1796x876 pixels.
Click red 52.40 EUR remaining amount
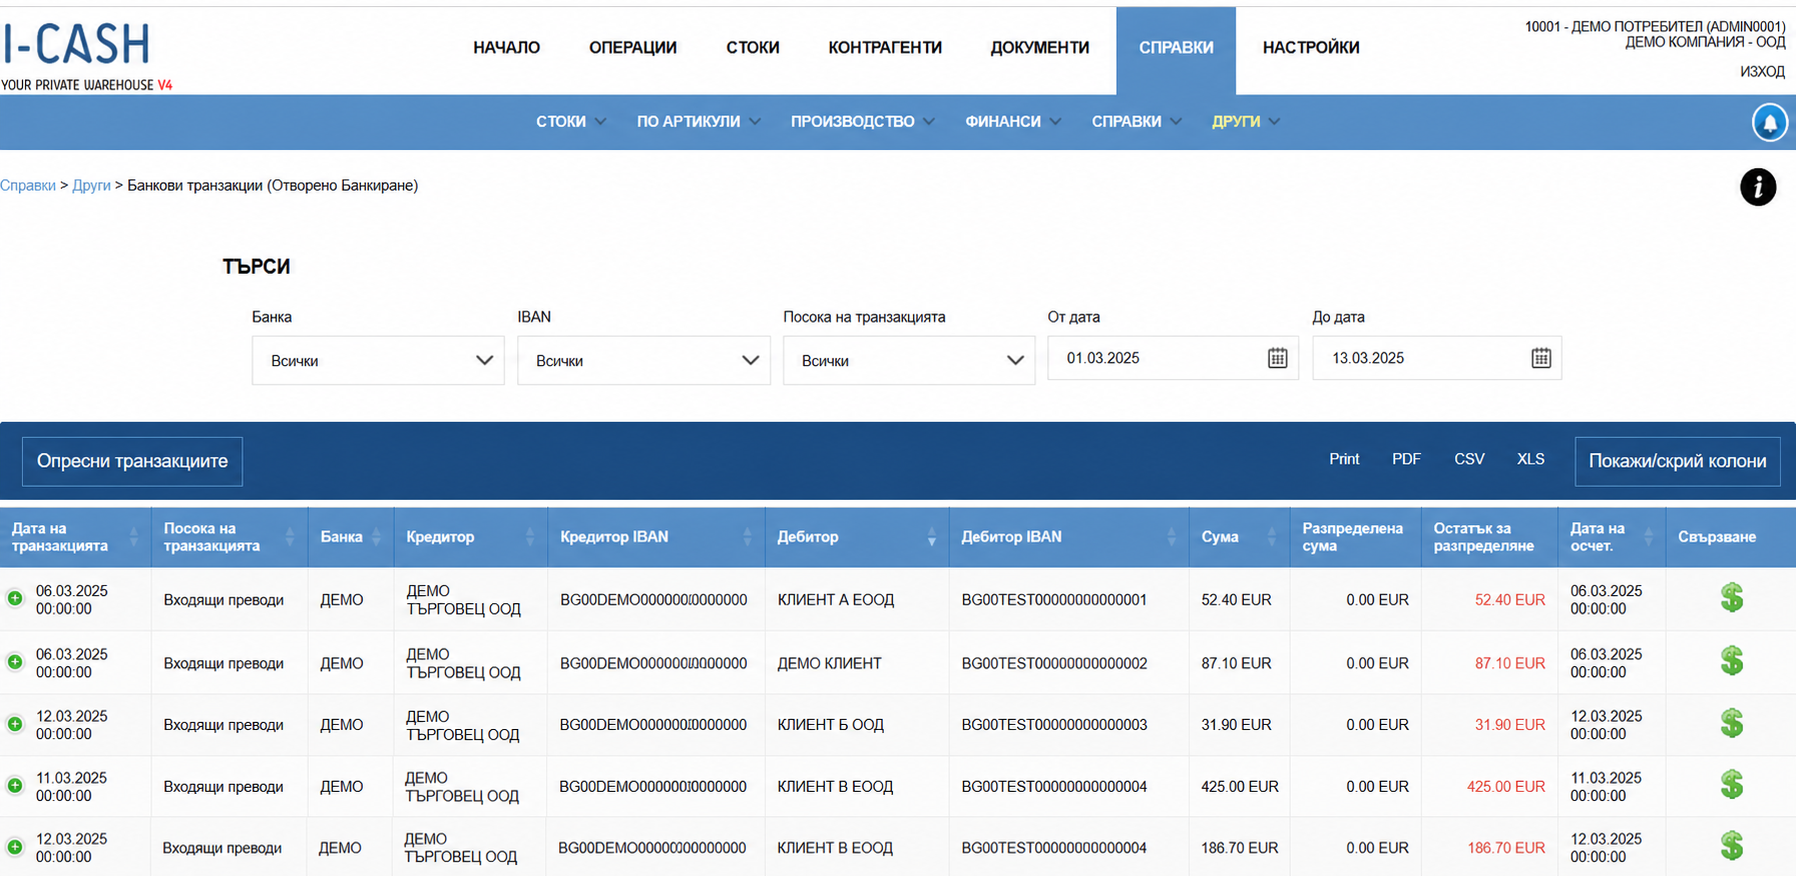(1510, 600)
